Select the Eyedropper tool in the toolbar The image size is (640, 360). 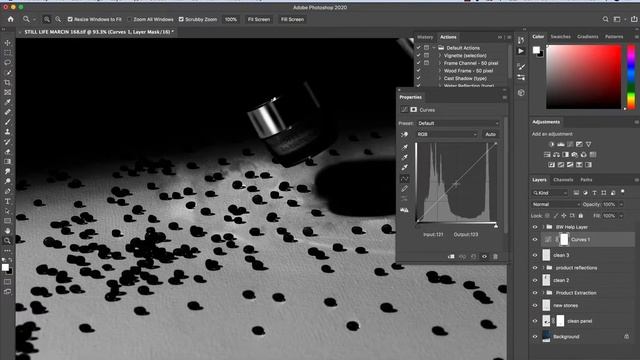click(x=7, y=102)
